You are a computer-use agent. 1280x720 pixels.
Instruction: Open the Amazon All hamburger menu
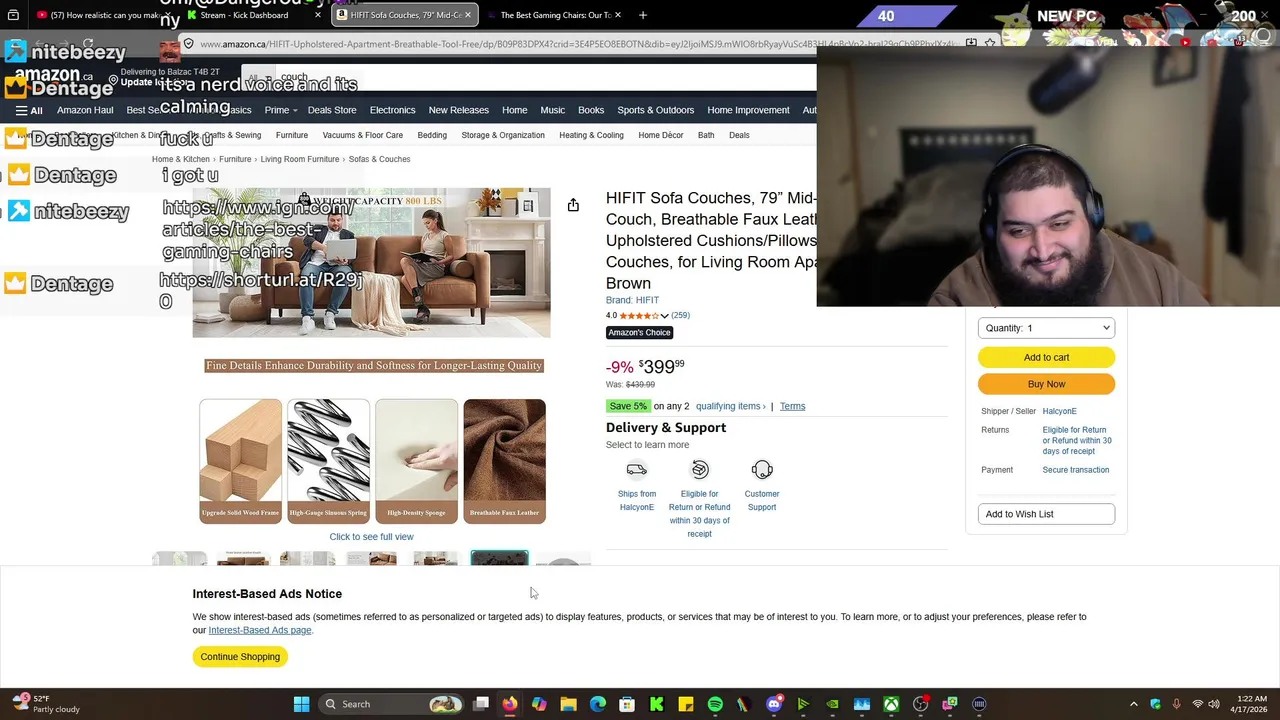pyautogui.click(x=28, y=110)
